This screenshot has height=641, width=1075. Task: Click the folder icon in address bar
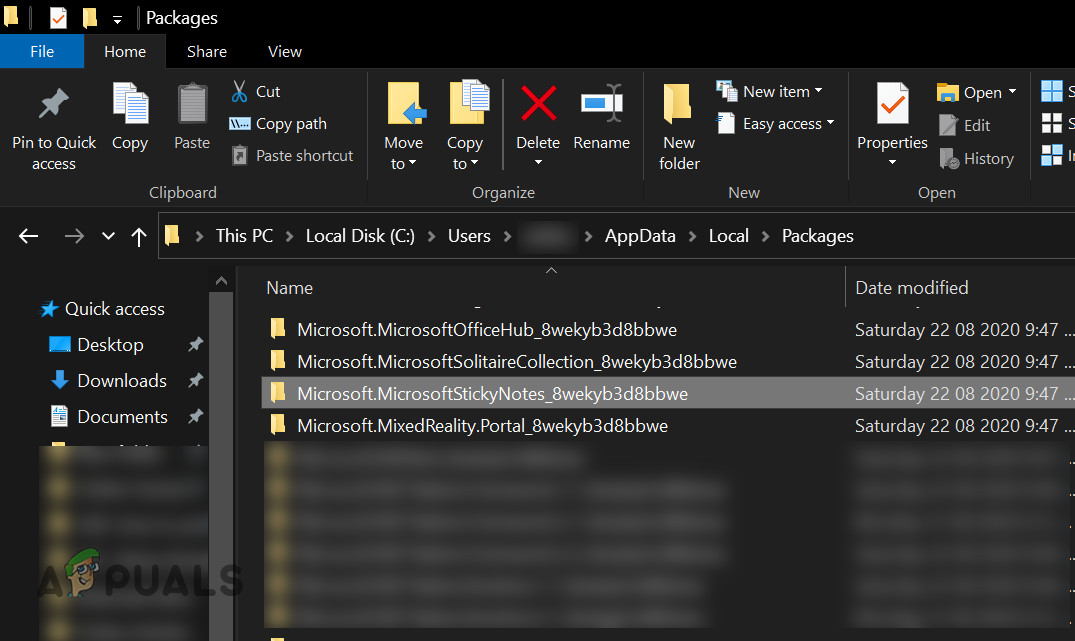click(x=172, y=236)
